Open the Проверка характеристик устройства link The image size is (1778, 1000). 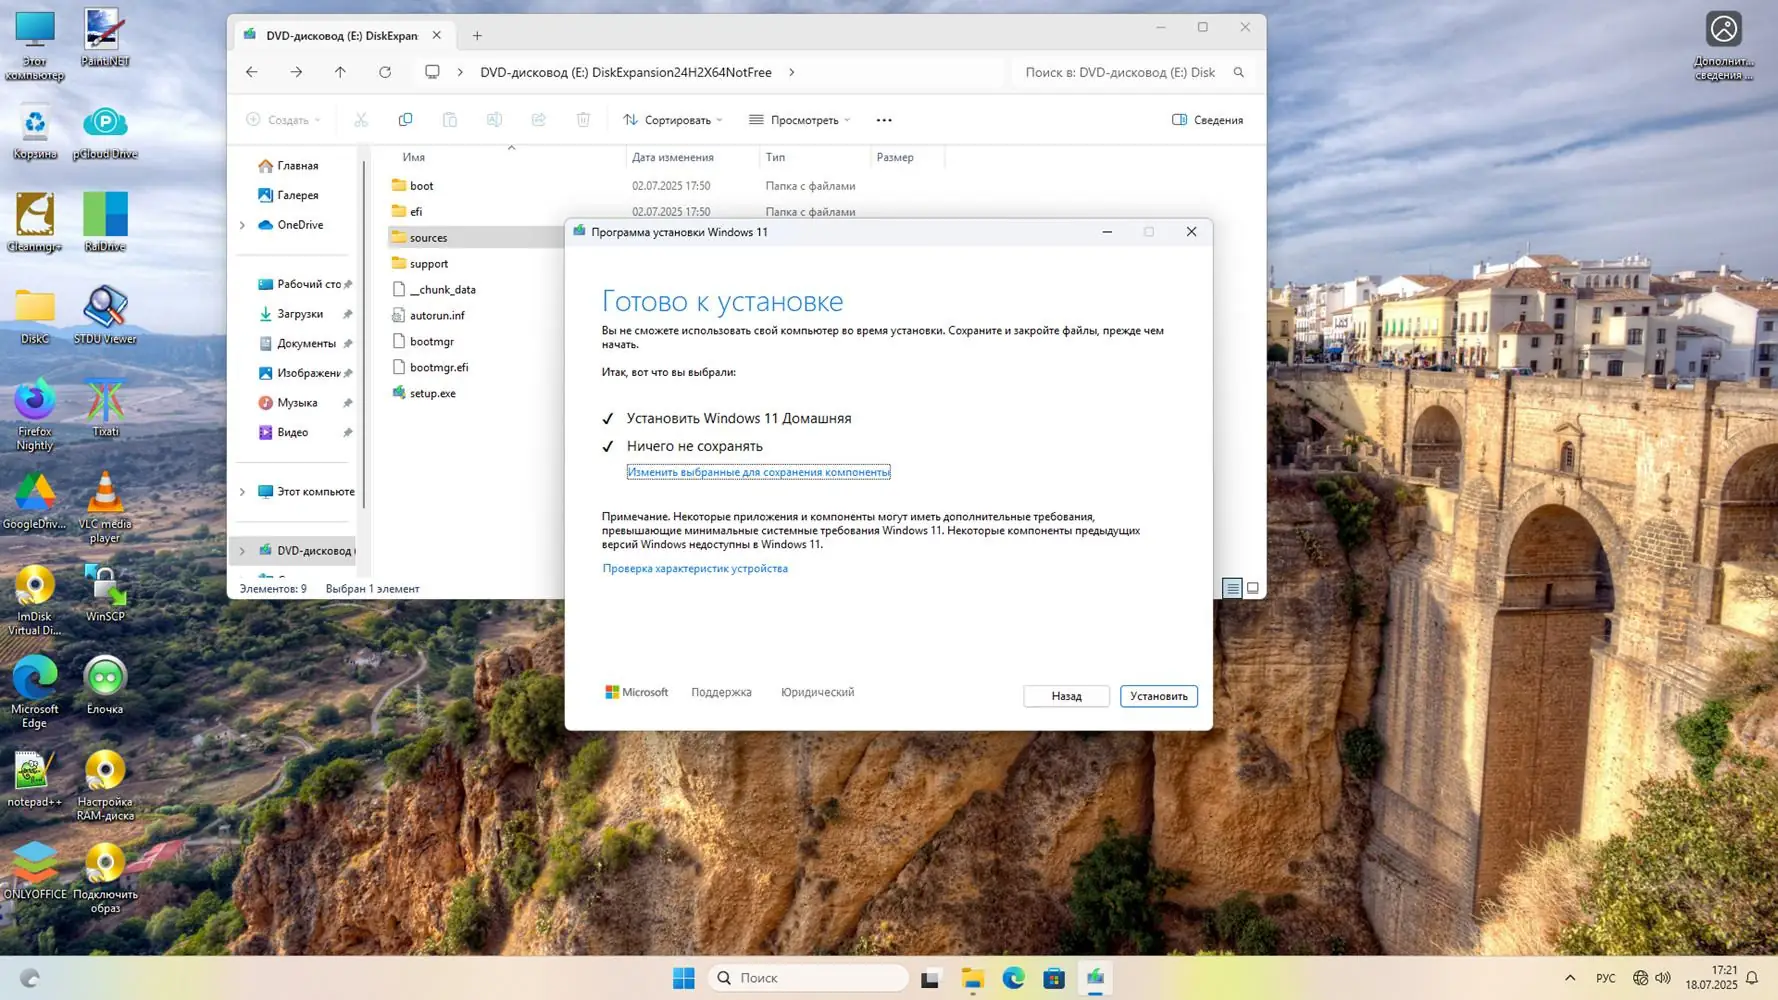[695, 568]
